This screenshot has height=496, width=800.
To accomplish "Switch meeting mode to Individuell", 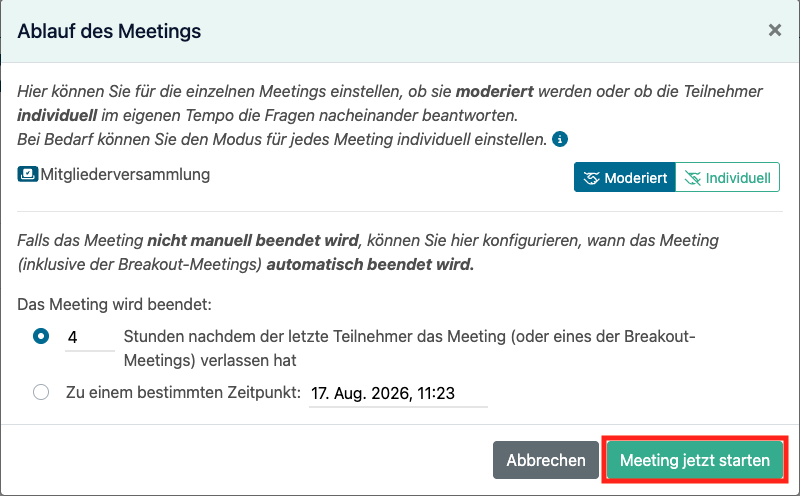I will click(x=728, y=177).
